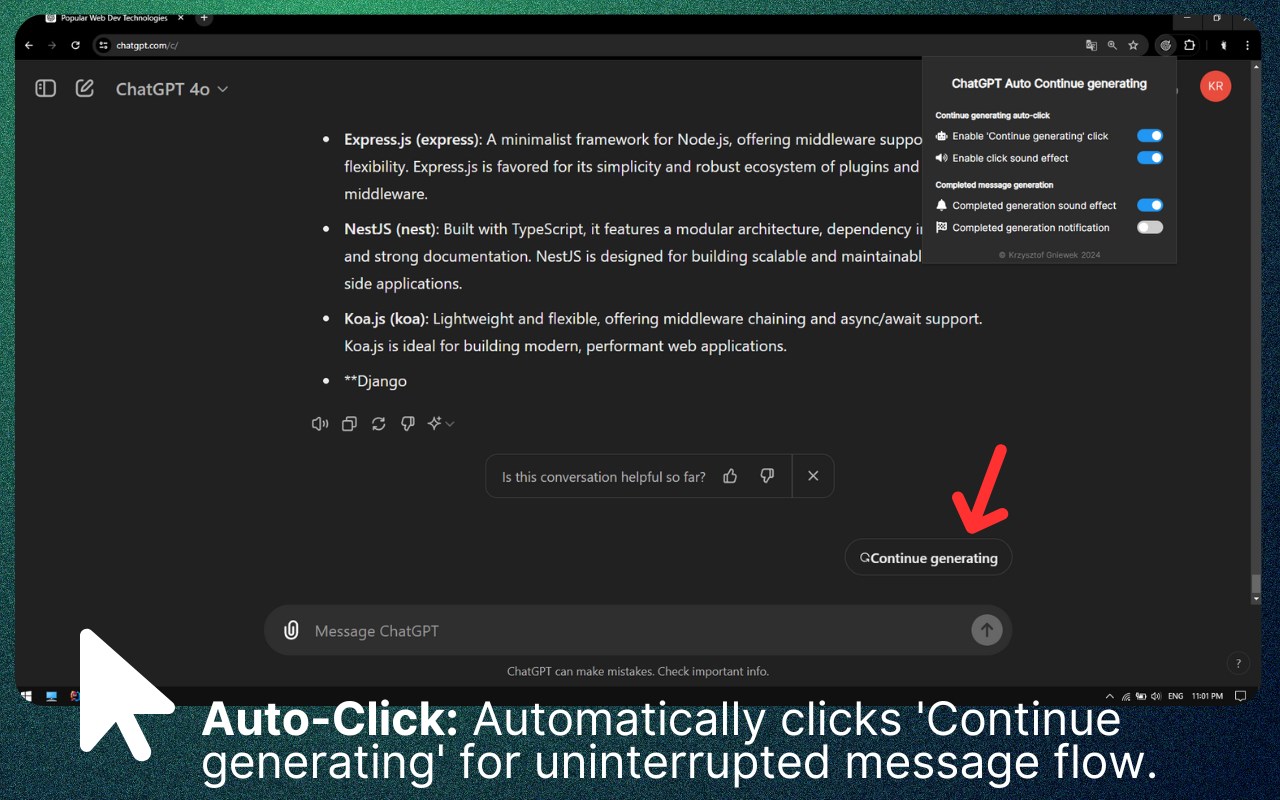Viewport: 1280px width, 800px height.
Task: Start a new chat with pencil icon
Action: (85, 88)
